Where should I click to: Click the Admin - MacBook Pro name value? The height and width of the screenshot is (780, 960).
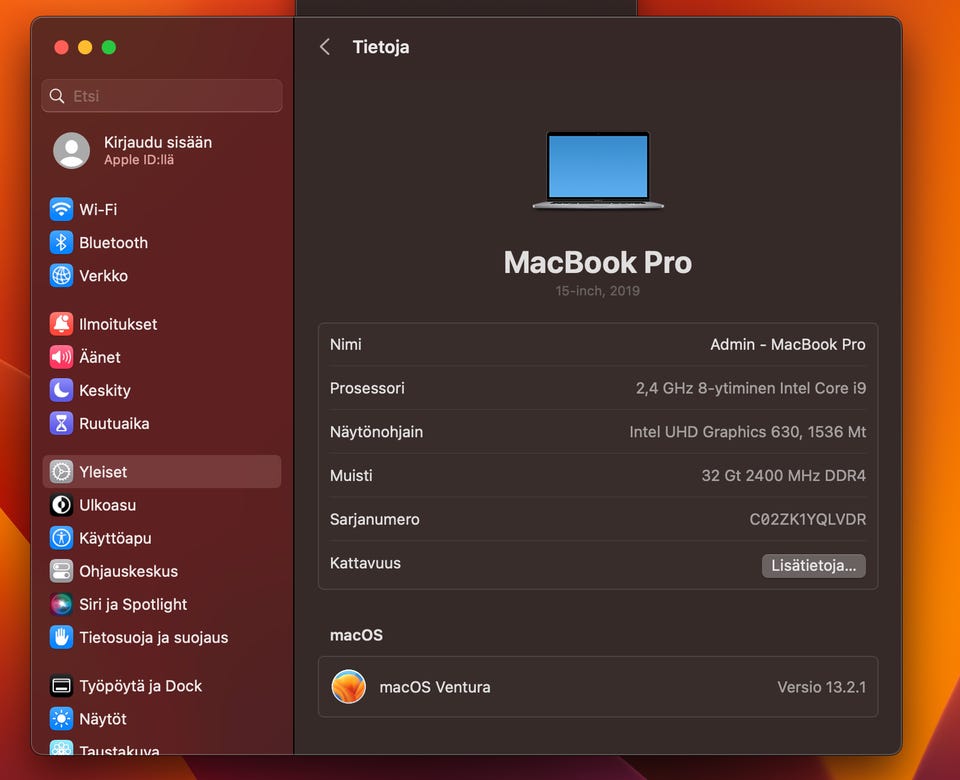pyautogui.click(x=787, y=344)
